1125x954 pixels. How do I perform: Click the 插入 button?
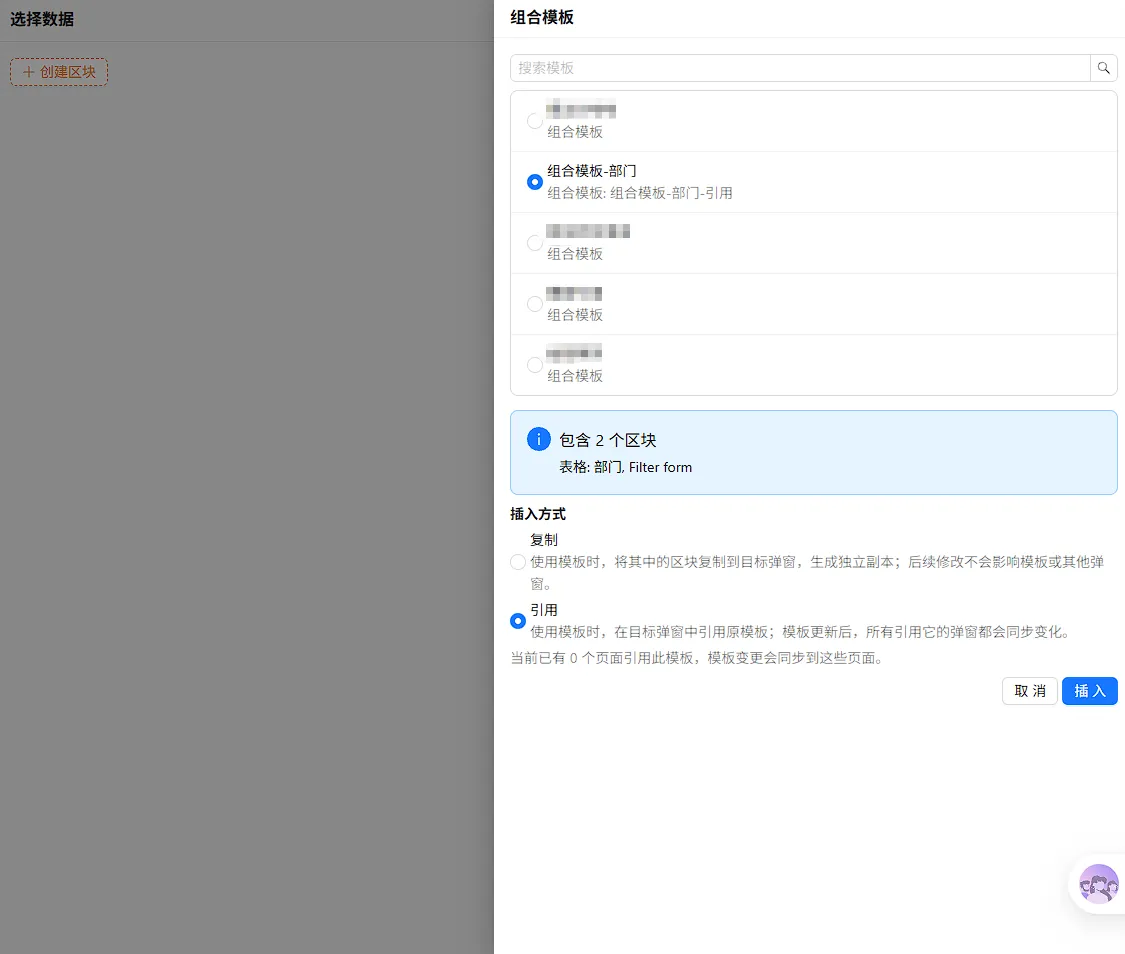pyautogui.click(x=1089, y=691)
